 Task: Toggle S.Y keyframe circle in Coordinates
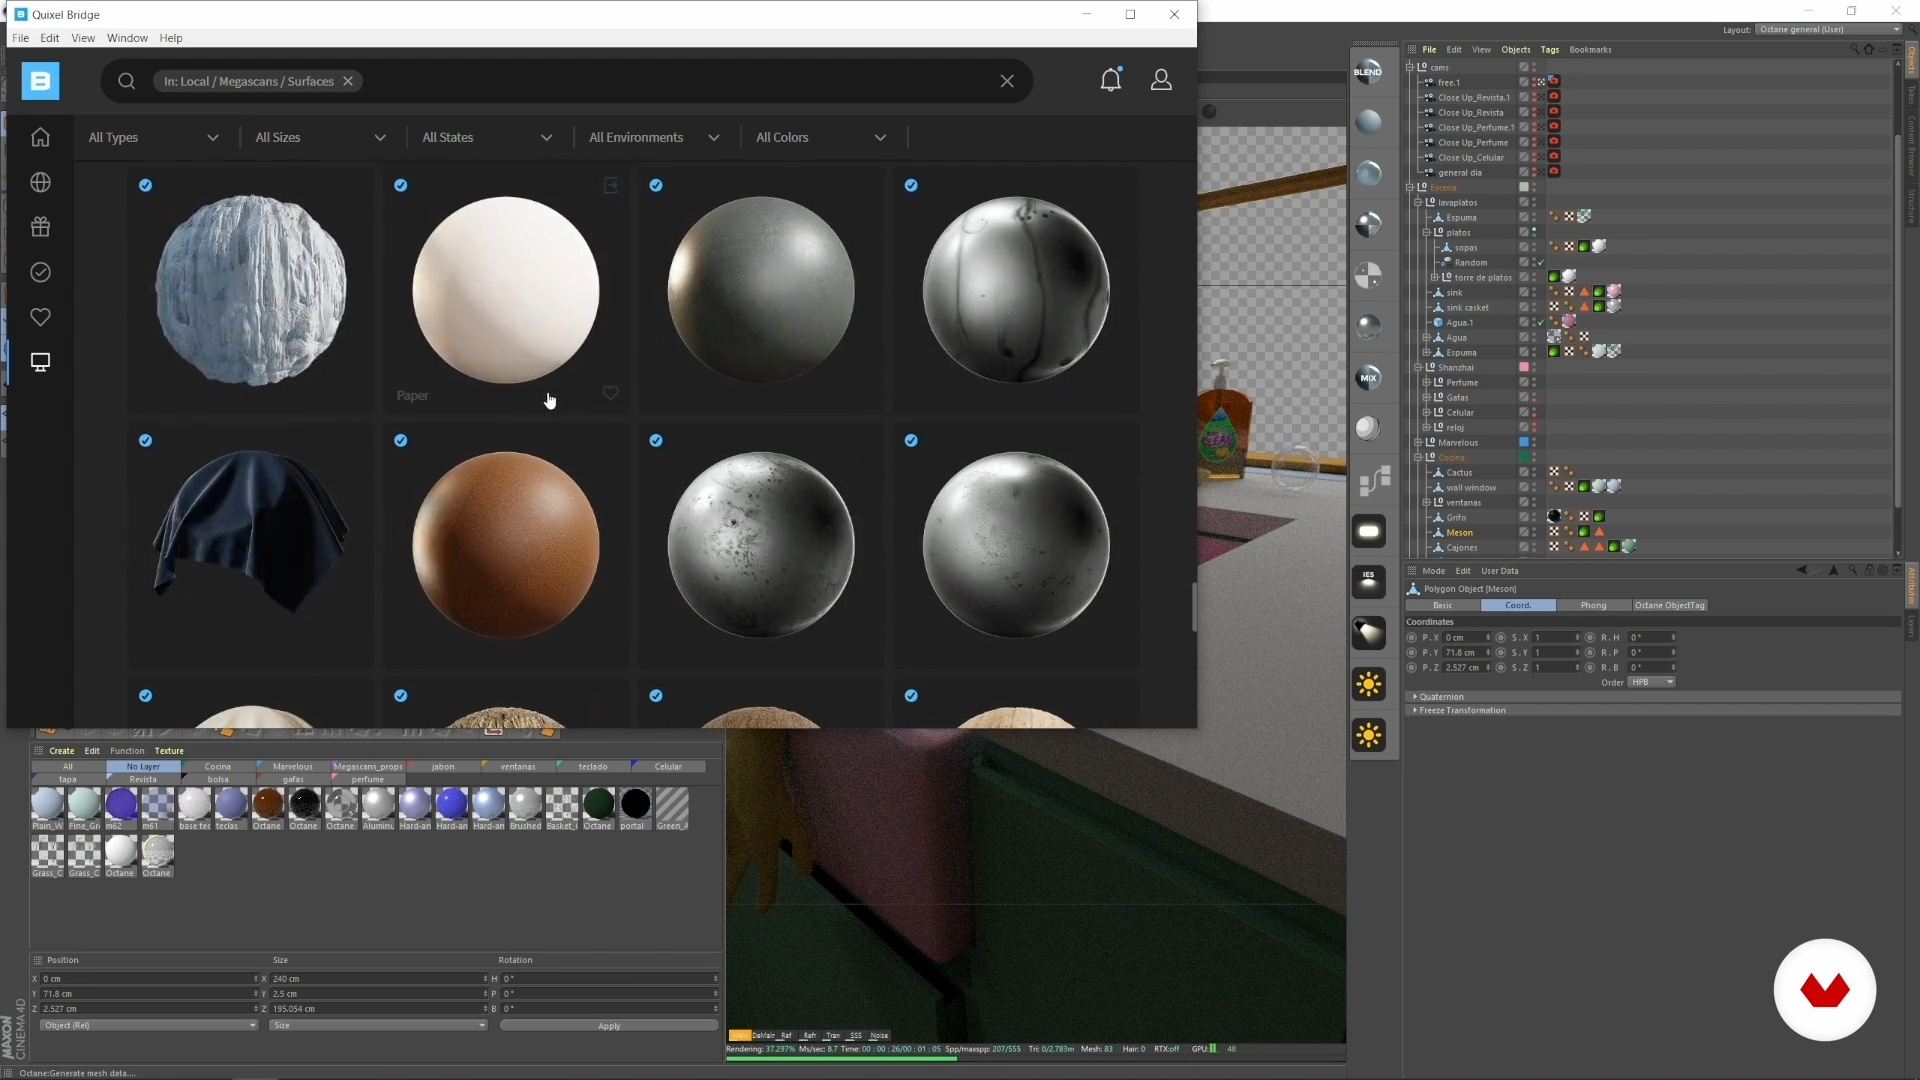[1500, 652]
